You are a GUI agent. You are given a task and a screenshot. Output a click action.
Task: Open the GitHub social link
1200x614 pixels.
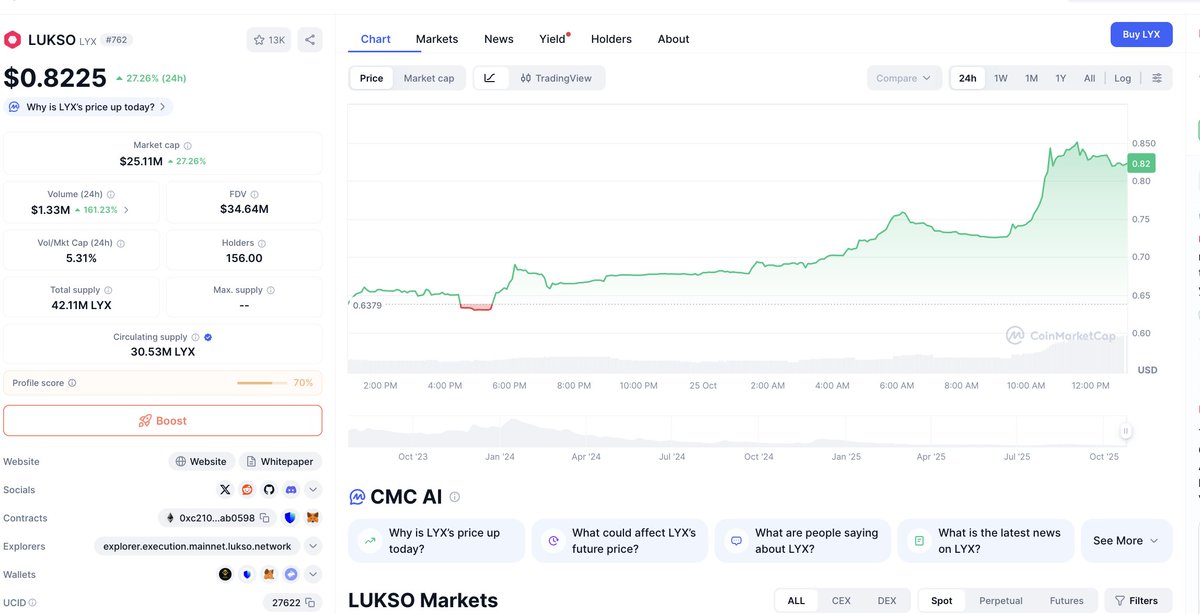tap(269, 490)
